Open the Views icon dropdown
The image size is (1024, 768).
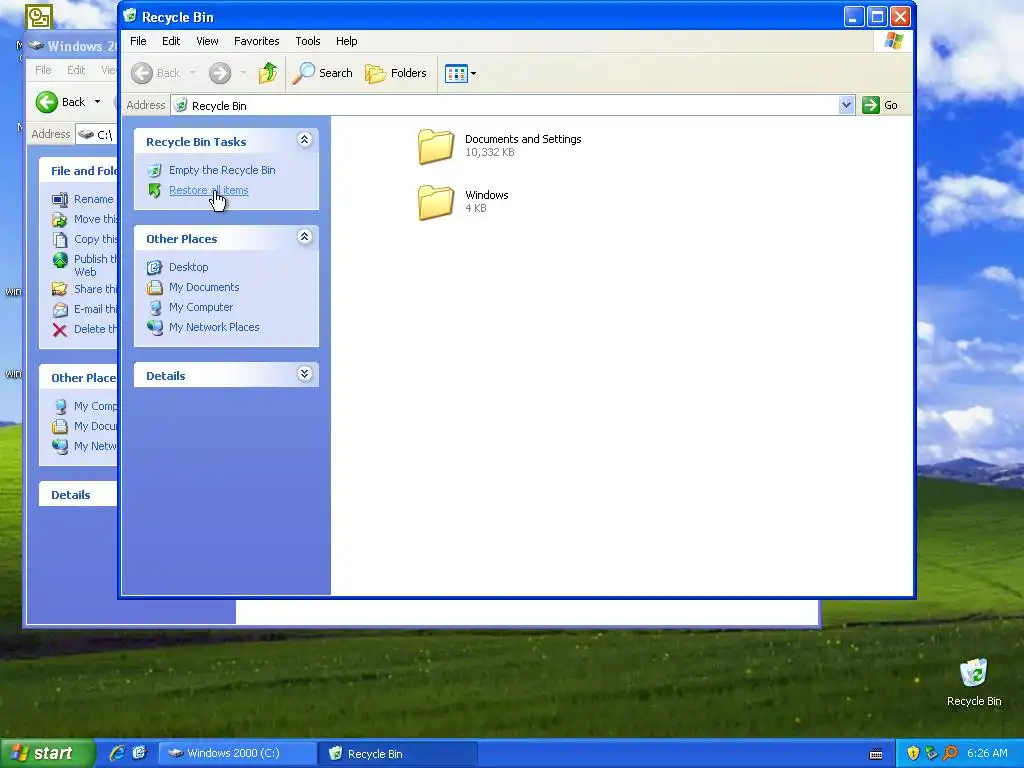point(460,73)
